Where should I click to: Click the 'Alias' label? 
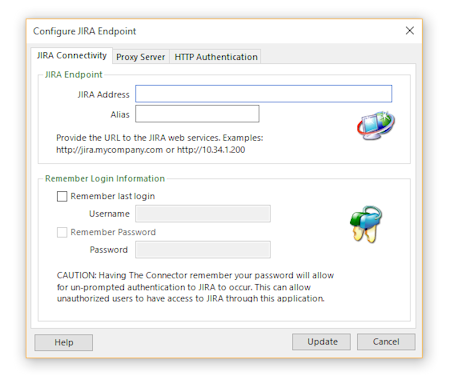(120, 115)
